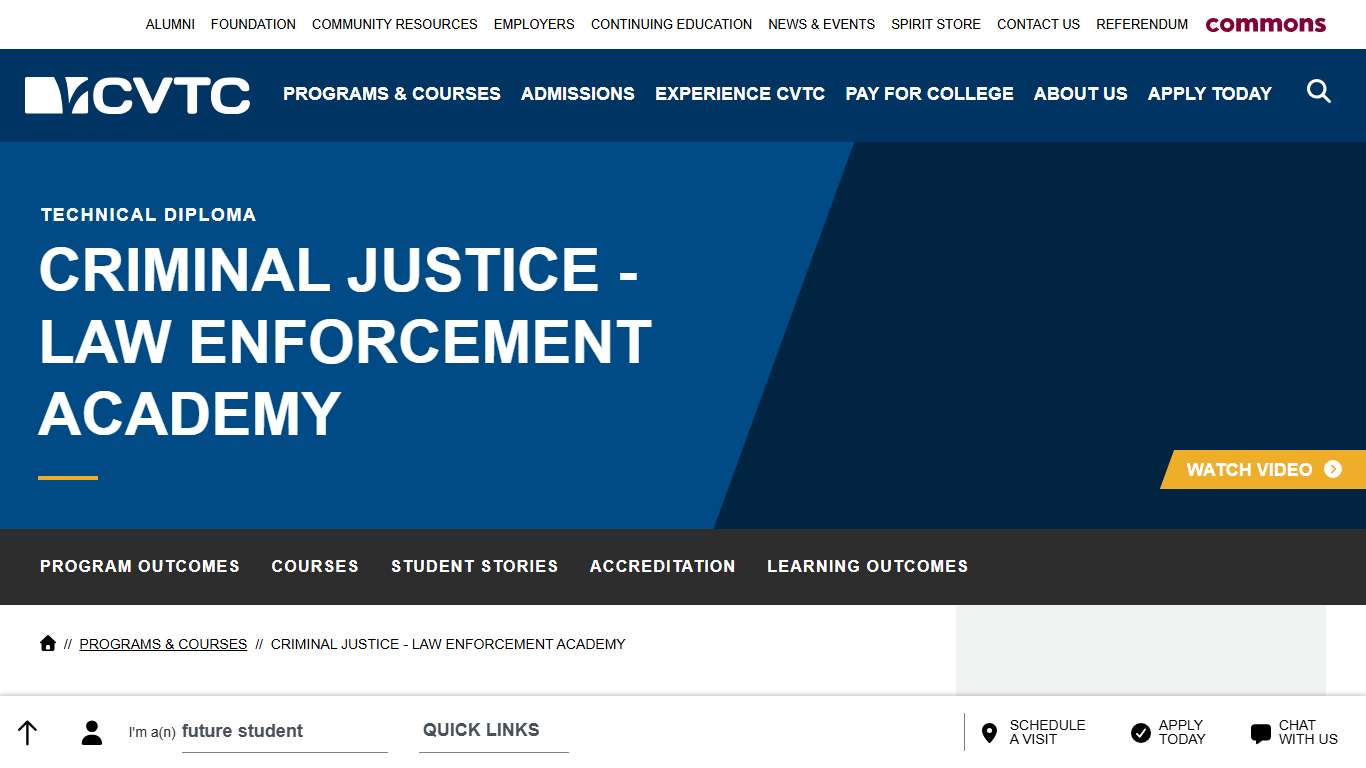Click the WATCH VIDEO button
1366x768 pixels.
point(1262,470)
